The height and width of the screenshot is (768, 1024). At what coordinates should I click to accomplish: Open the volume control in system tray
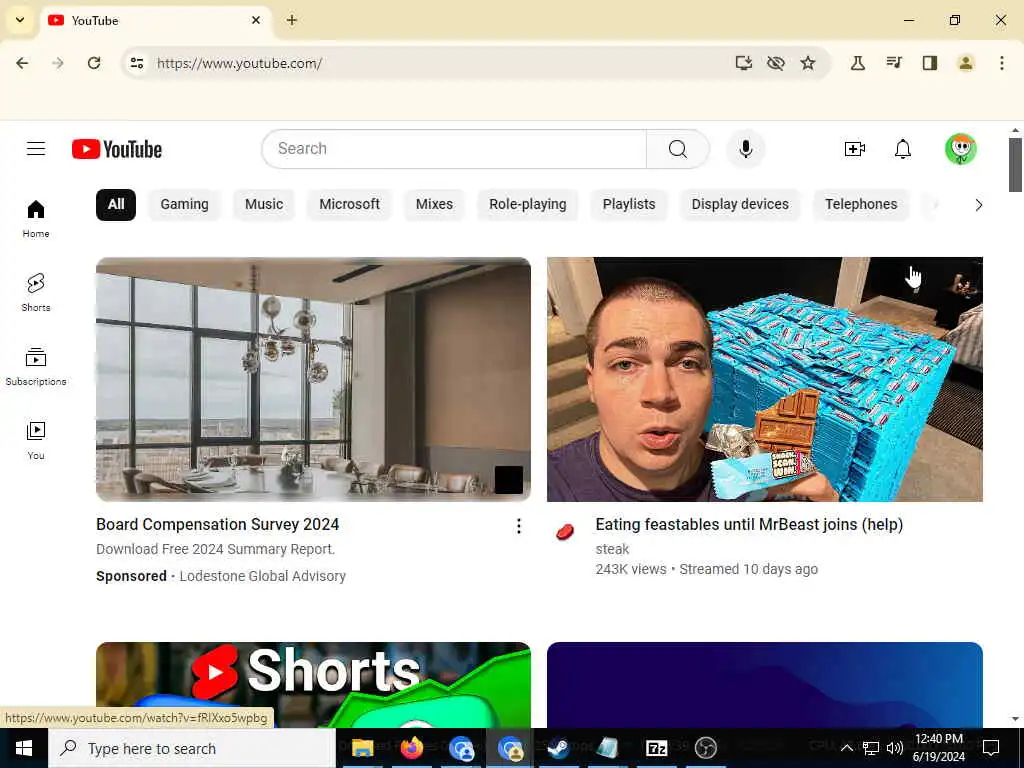coord(895,748)
